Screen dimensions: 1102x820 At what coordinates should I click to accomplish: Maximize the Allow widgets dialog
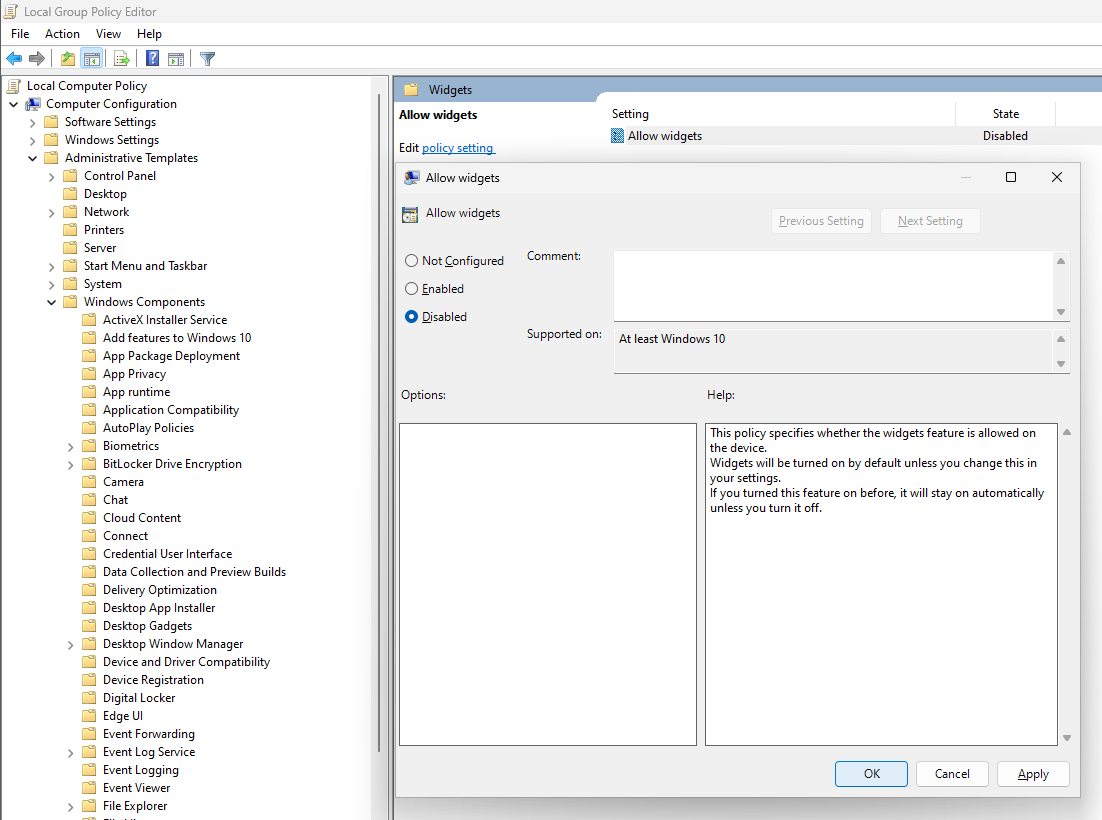1011,177
